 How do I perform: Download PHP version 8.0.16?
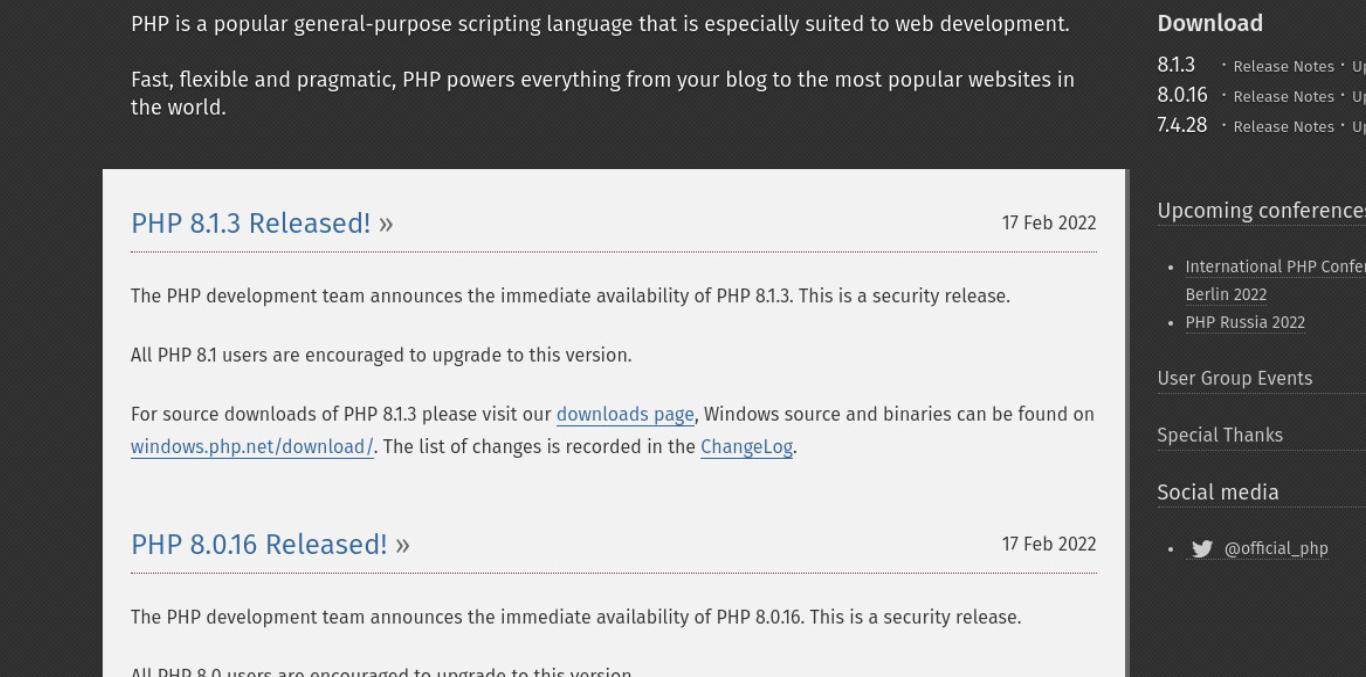coord(1182,95)
